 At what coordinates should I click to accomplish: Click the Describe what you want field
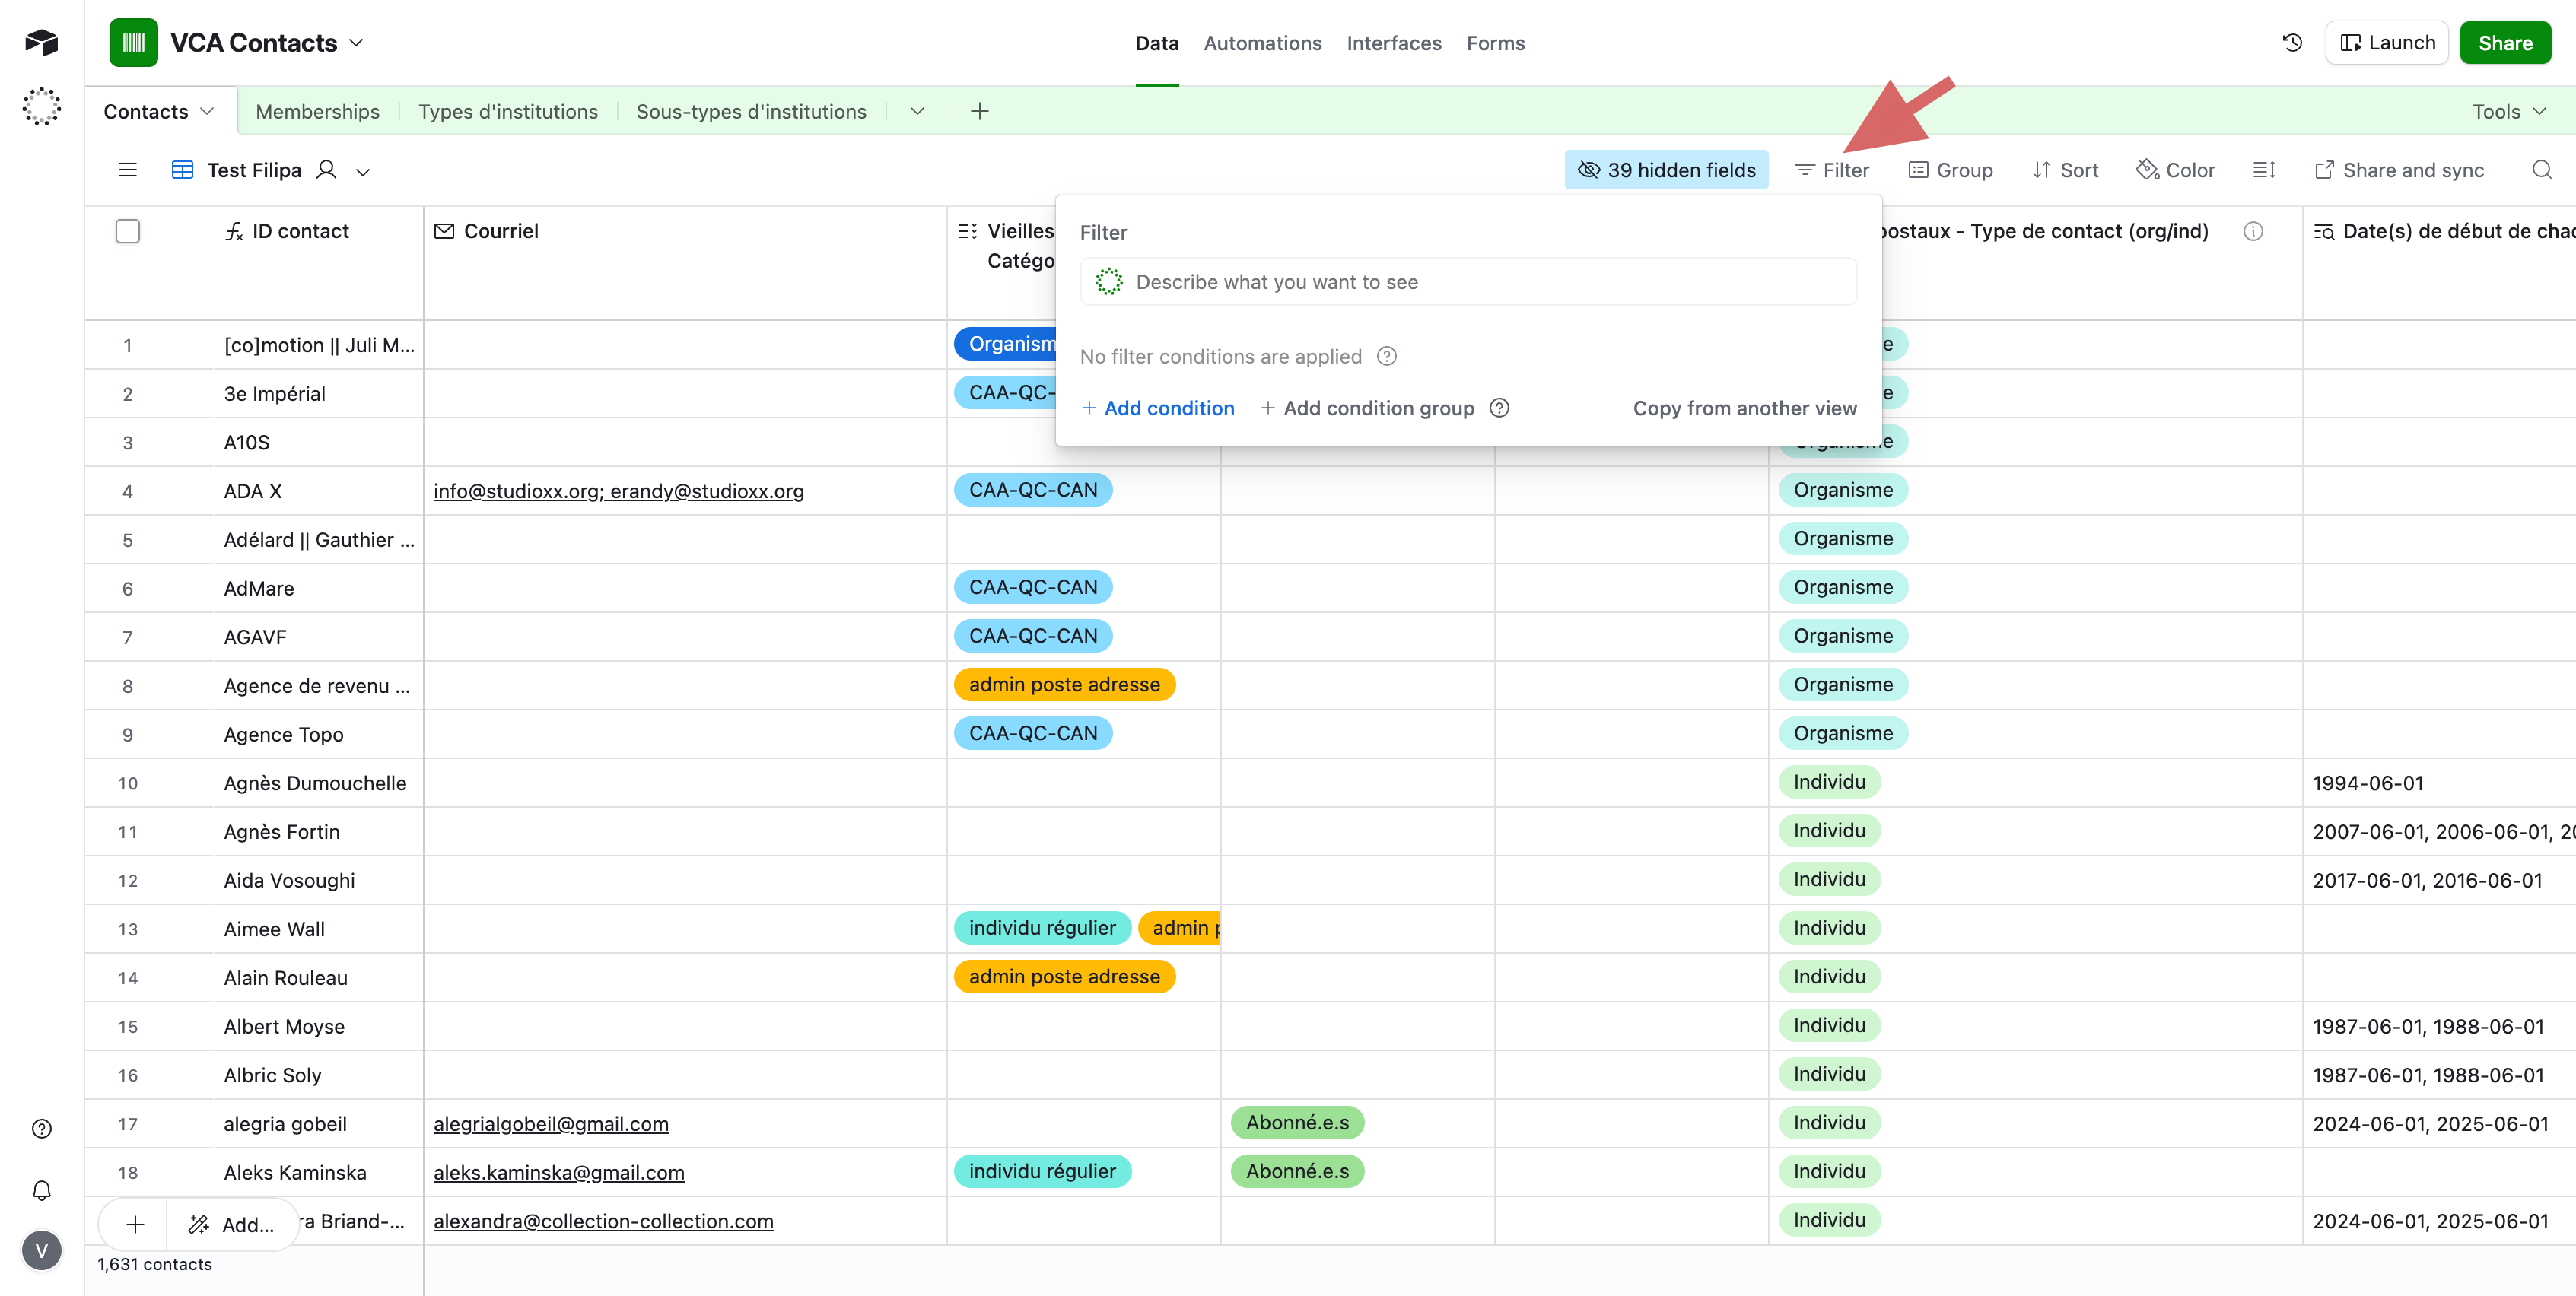coord(1468,282)
